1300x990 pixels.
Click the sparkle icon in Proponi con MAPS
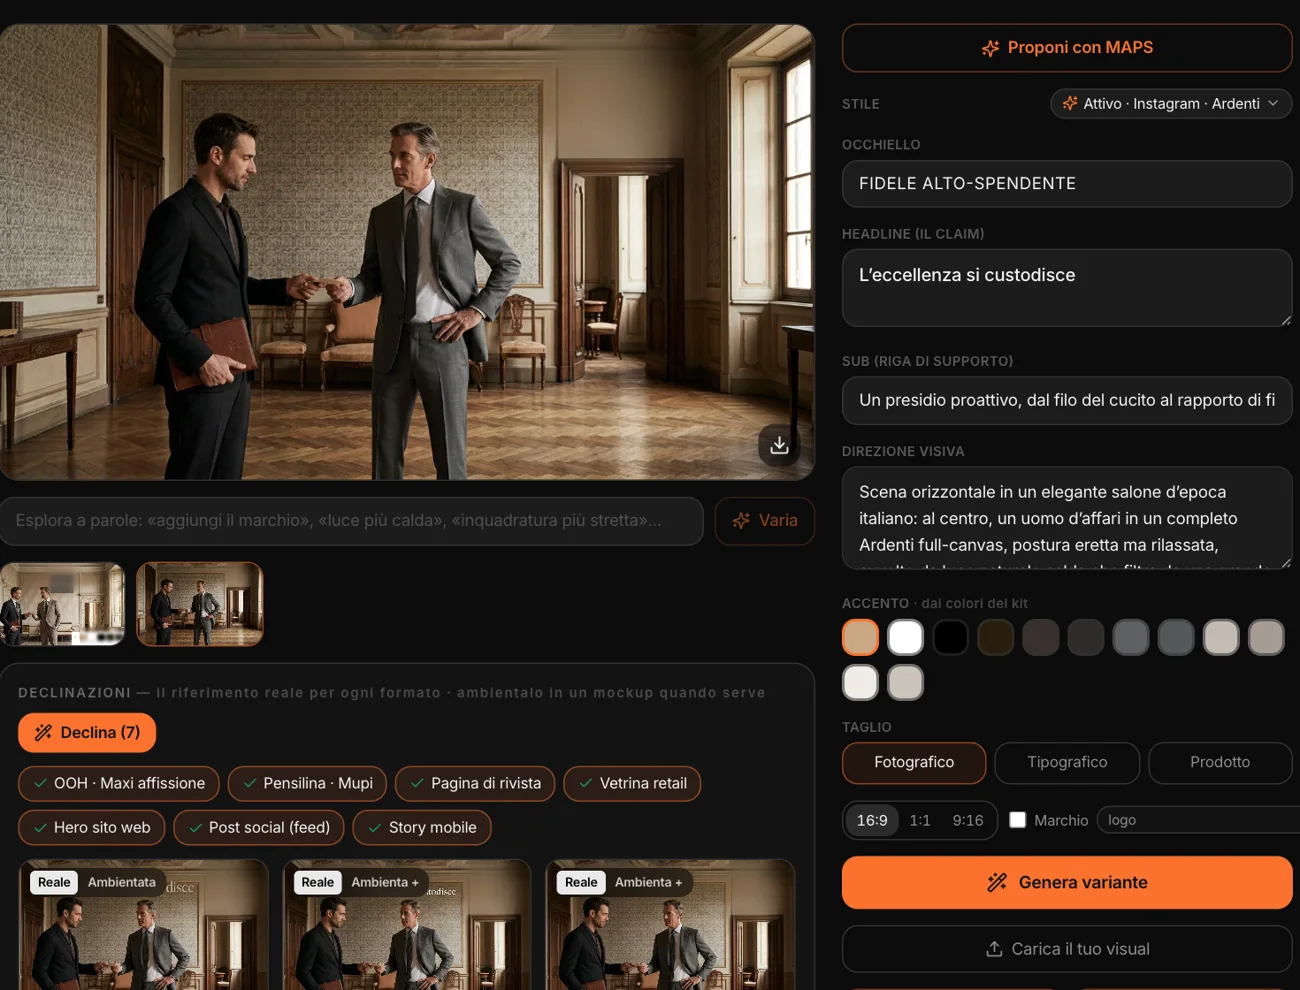pyautogui.click(x=990, y=48)
